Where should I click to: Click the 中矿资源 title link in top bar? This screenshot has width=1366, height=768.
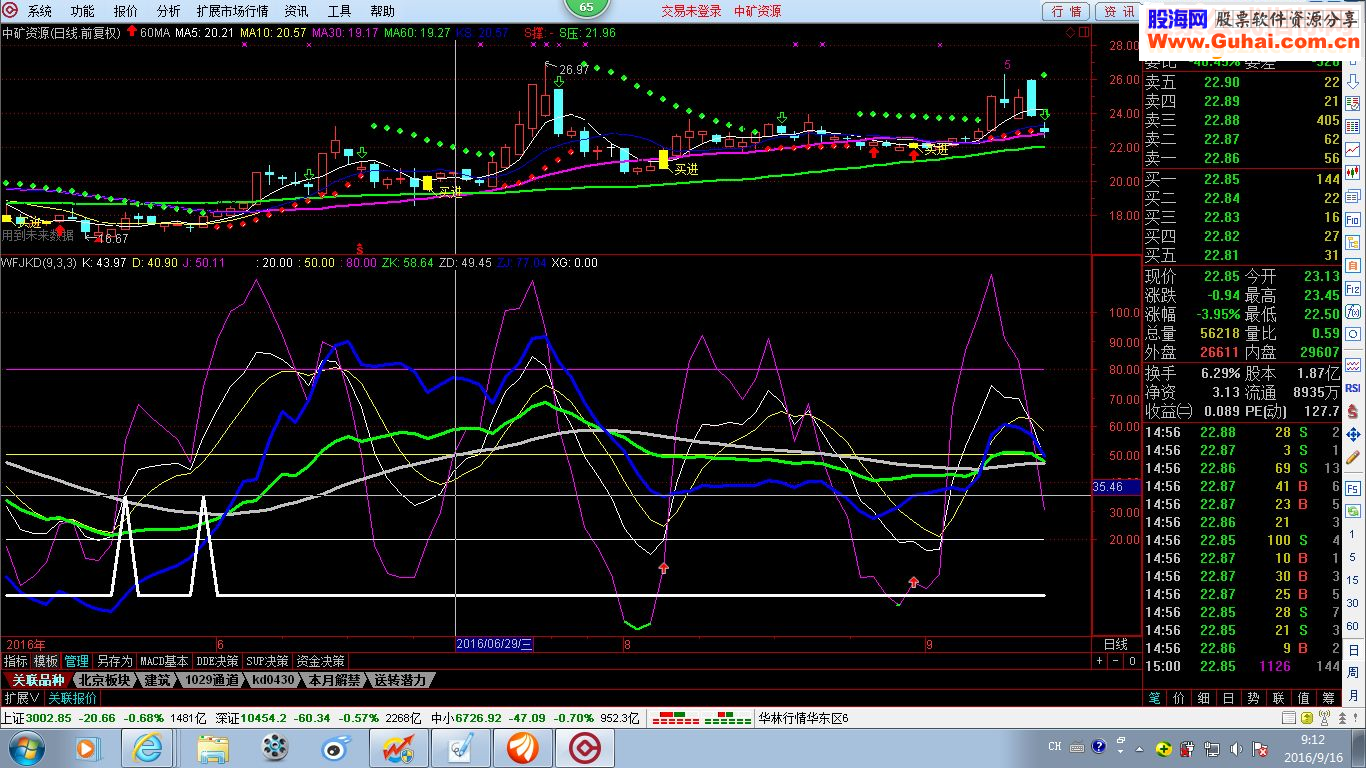(x=758, y=11)
